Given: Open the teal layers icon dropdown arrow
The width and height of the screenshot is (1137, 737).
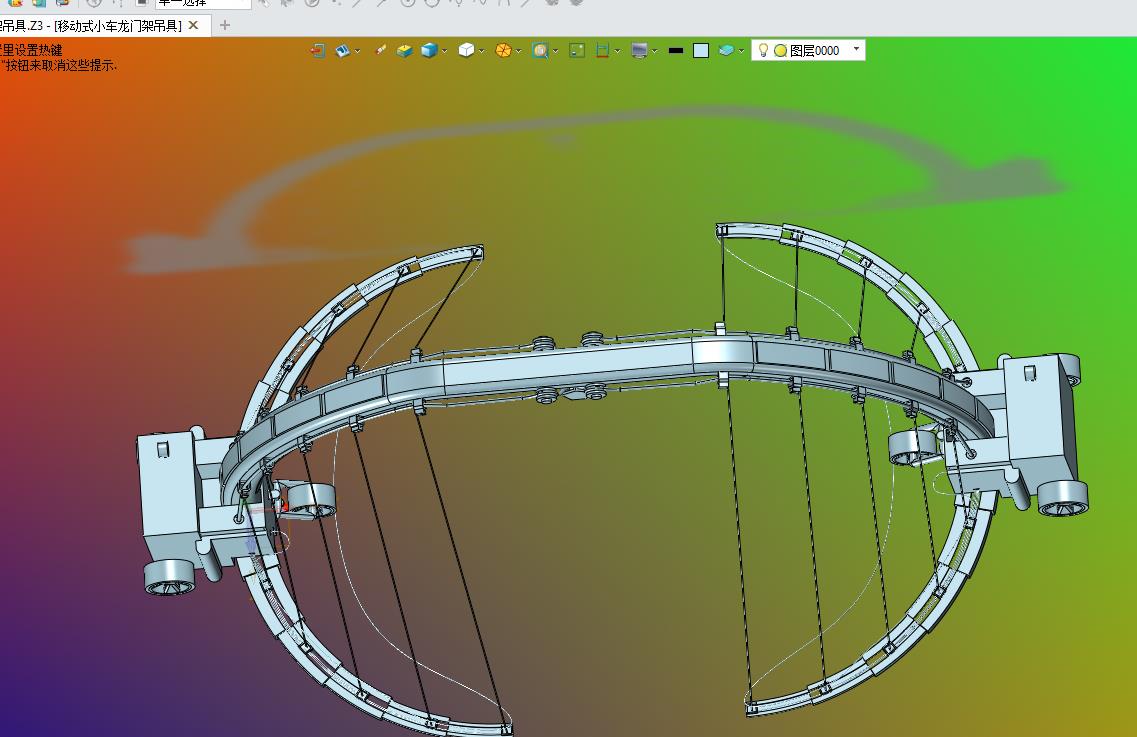Looking at the screenshot, I should pyautogui.click(x=741, y=51).
